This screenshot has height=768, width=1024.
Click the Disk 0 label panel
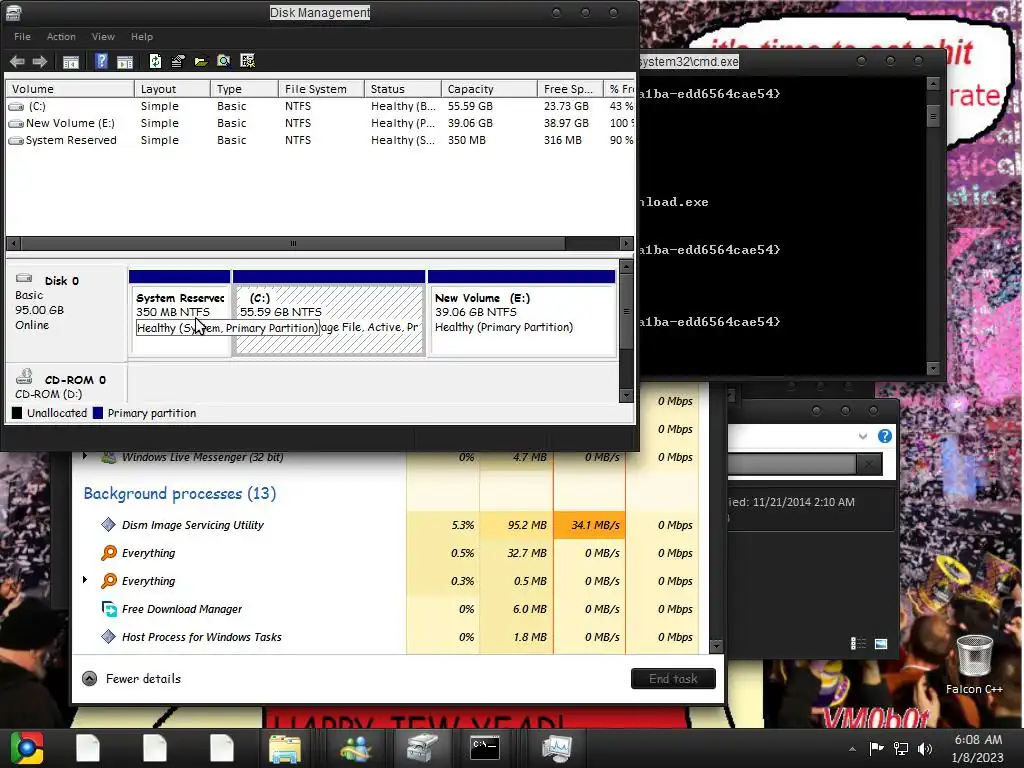pyautogui.click(x=66, y=311)
